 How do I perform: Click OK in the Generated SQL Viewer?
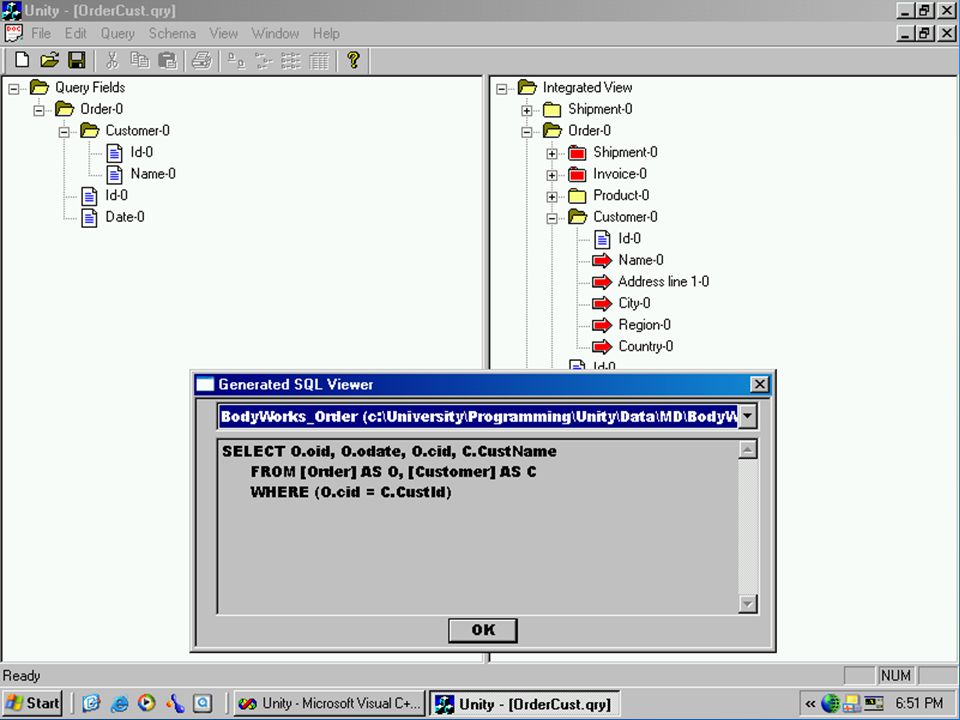coord(482,630)
